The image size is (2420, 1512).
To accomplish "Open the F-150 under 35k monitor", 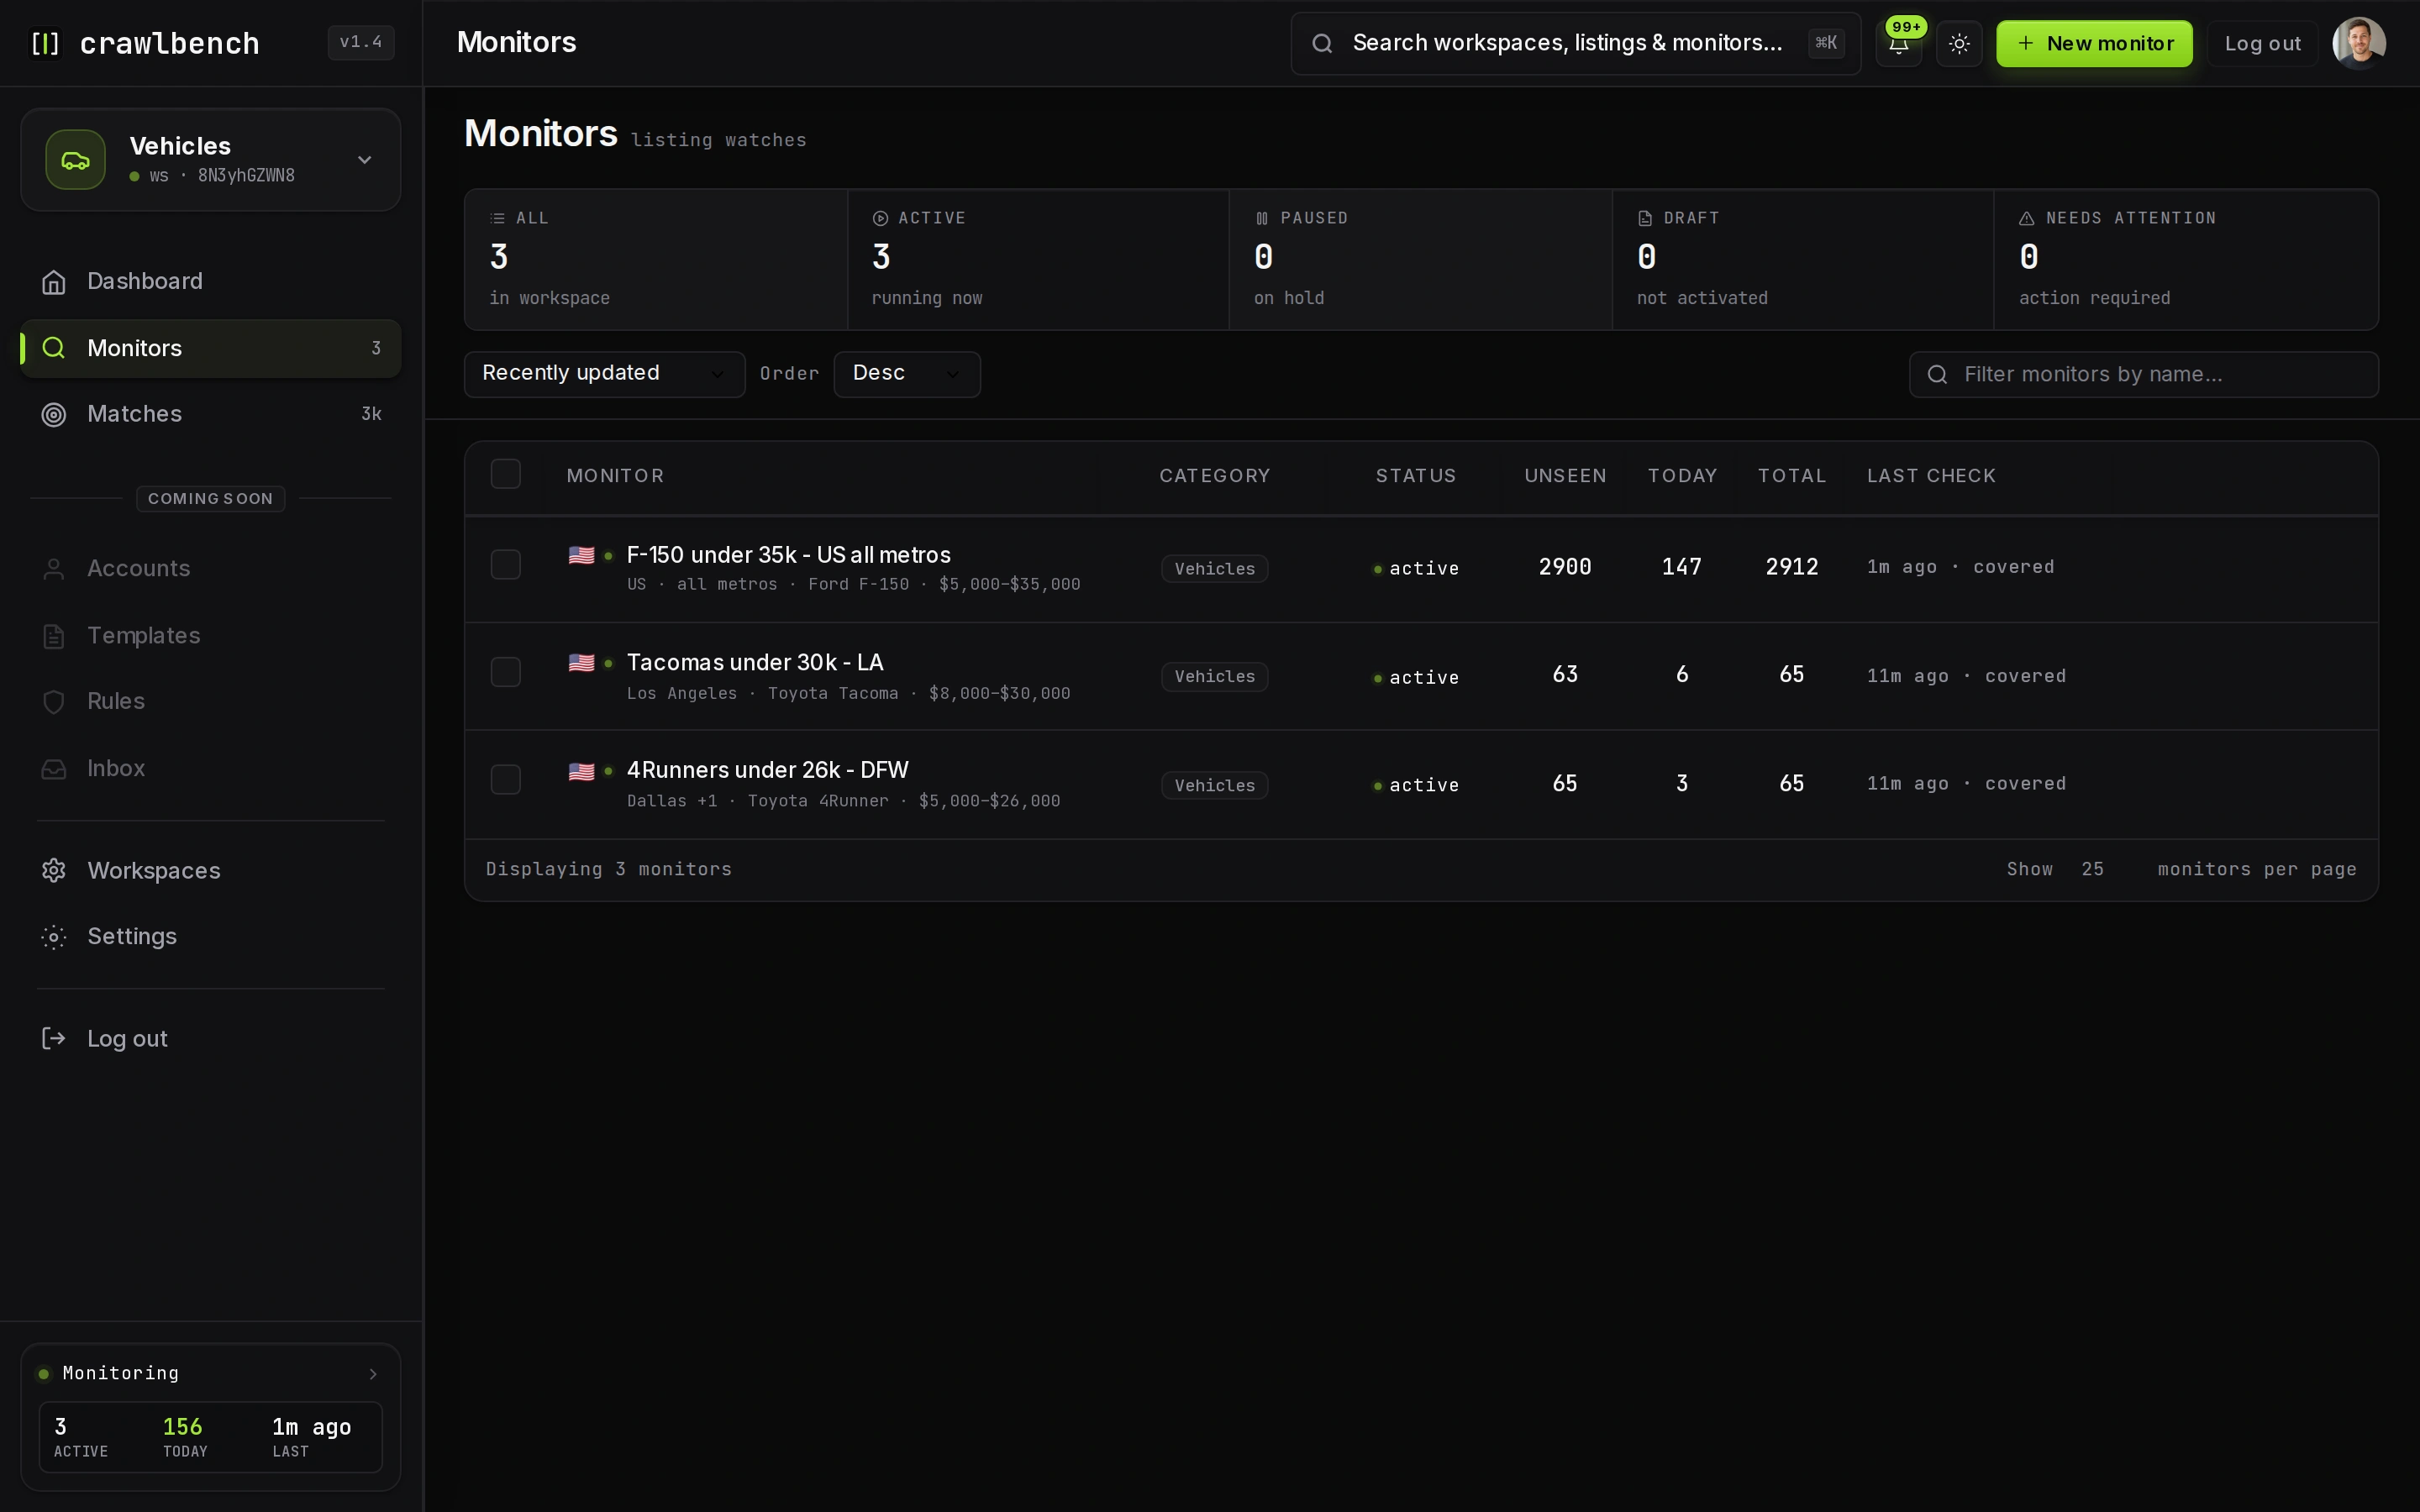I will [x=788, y=555].
